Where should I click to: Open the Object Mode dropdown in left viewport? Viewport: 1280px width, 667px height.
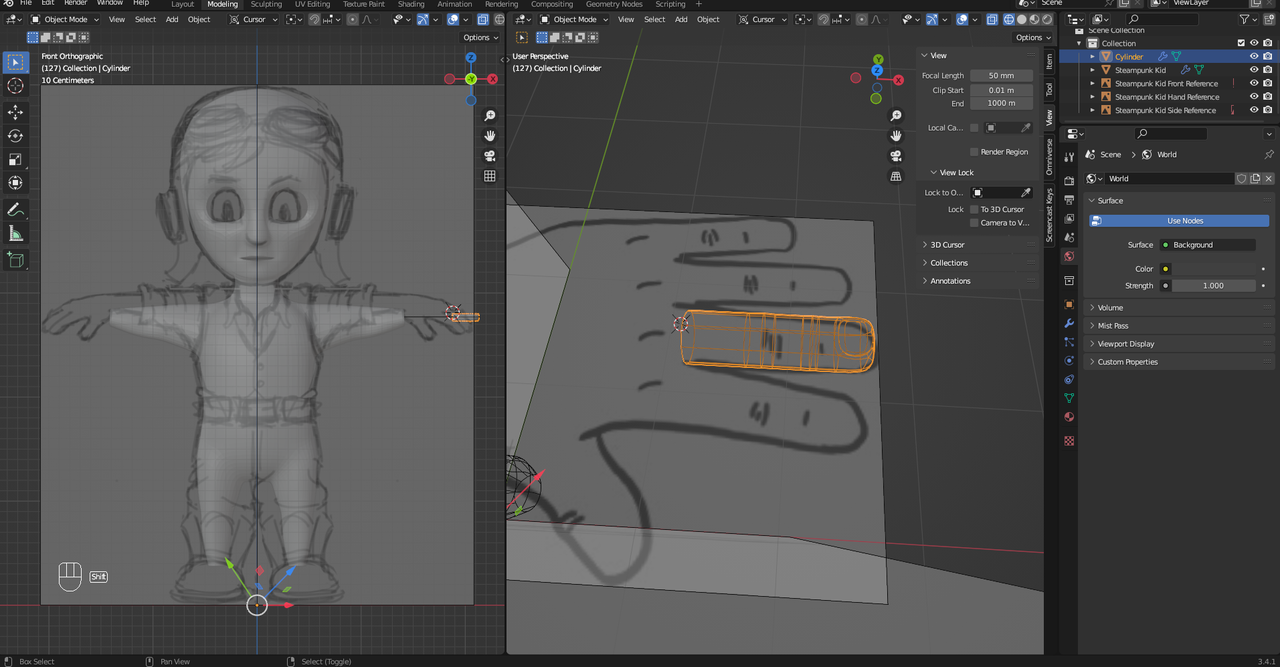pyautogui.click(x=66, y=19)
